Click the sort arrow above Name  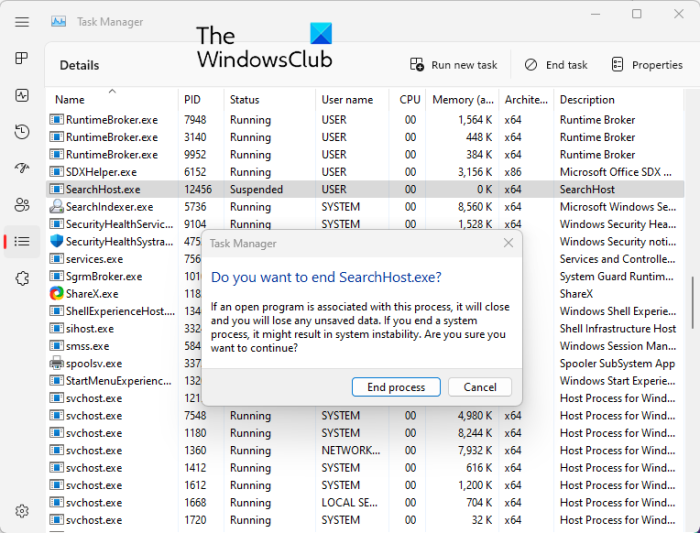[112, 91]
